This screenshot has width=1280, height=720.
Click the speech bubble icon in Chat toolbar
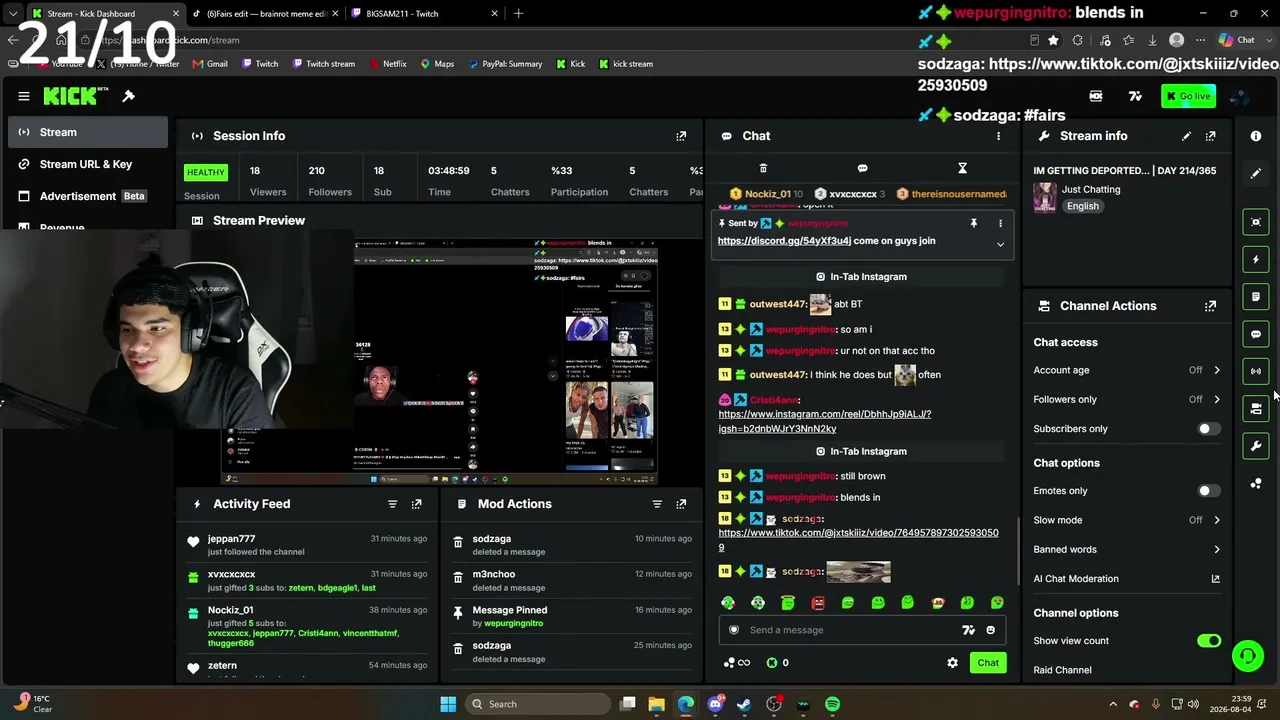pos(862,168)
